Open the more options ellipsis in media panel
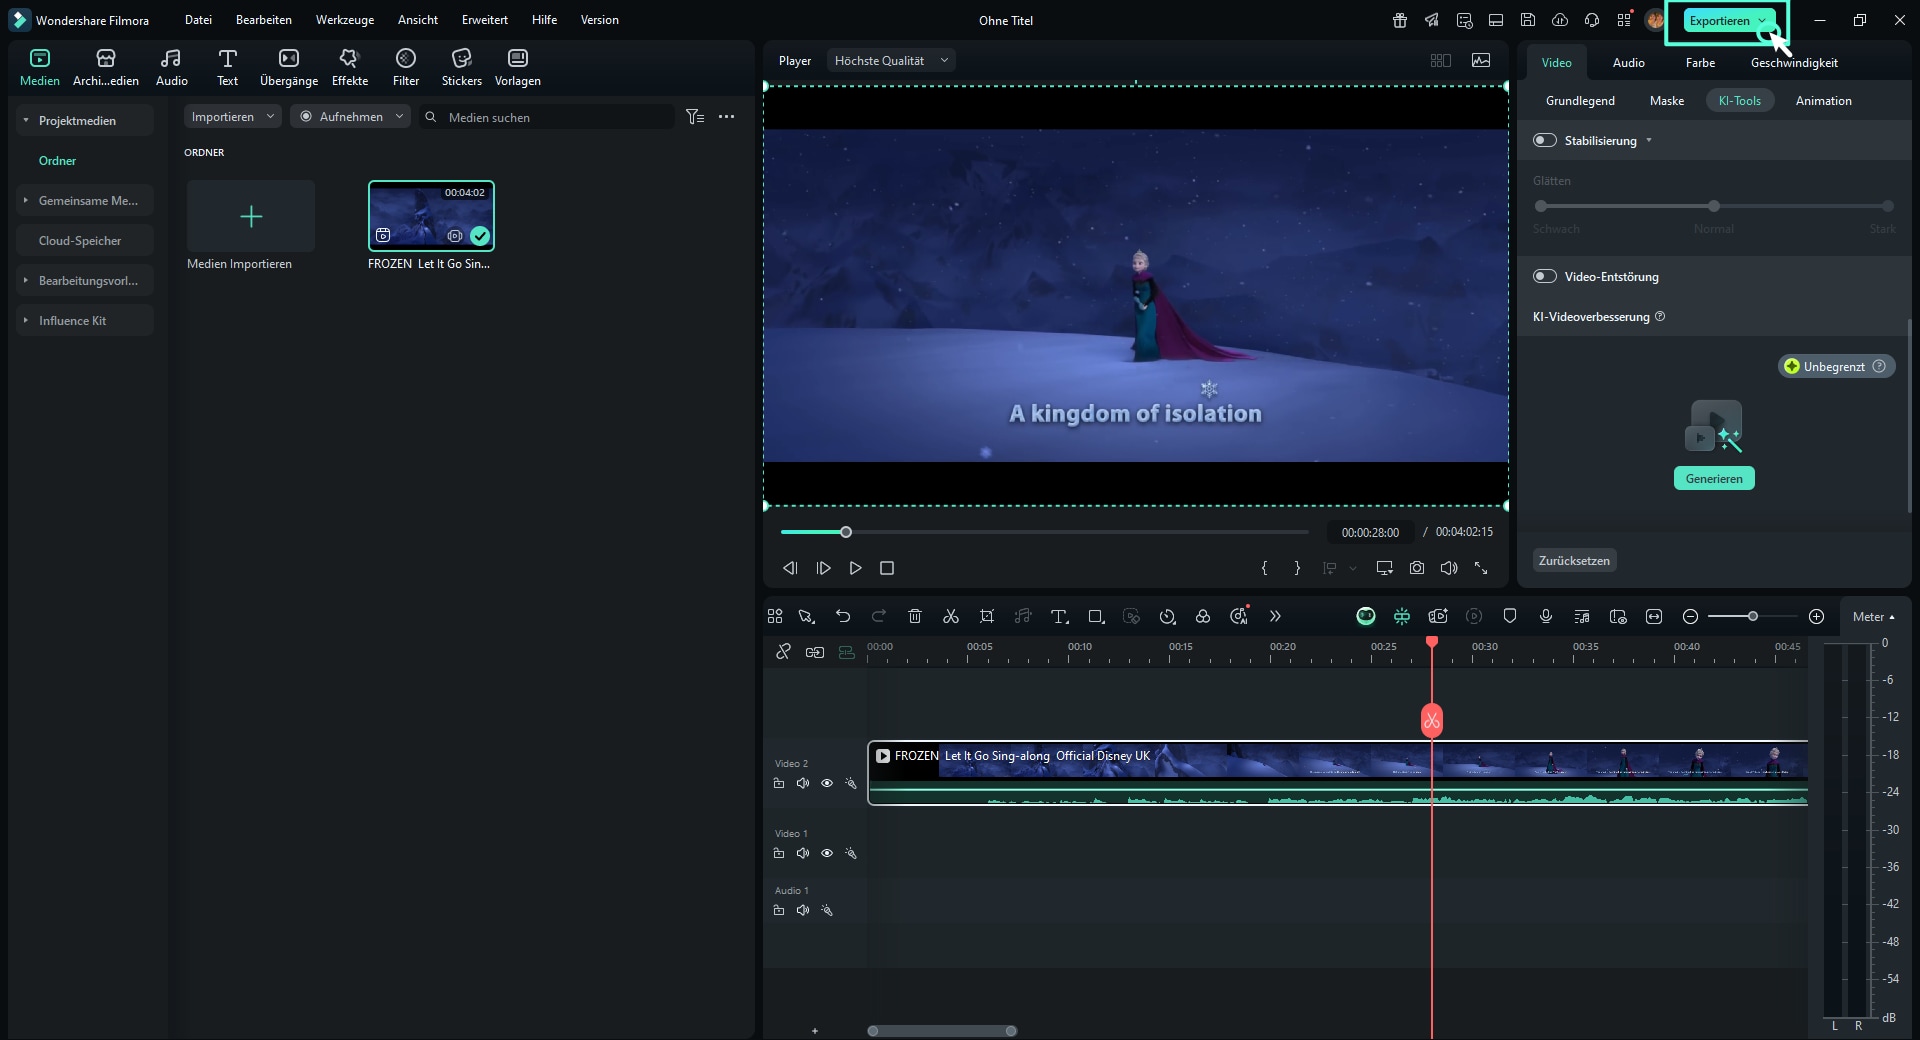Image resolution: width=1920 pixels, height=1040 pixels. pyautogui.click(x=727, y=117)
